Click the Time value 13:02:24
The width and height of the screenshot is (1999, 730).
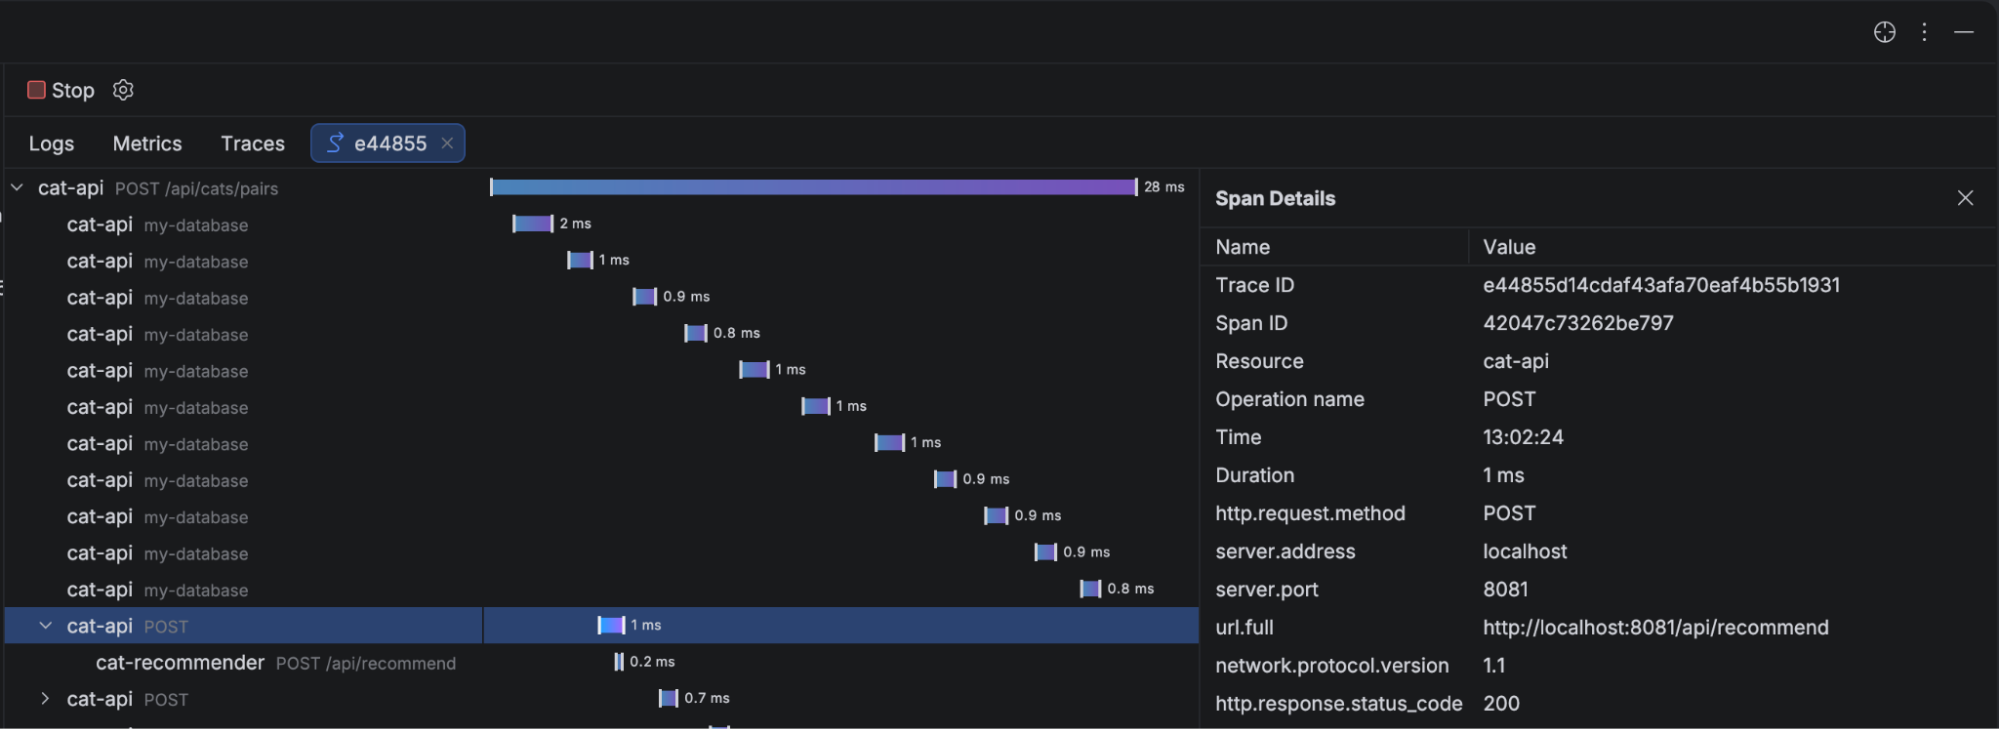(x=1523, y=437)
